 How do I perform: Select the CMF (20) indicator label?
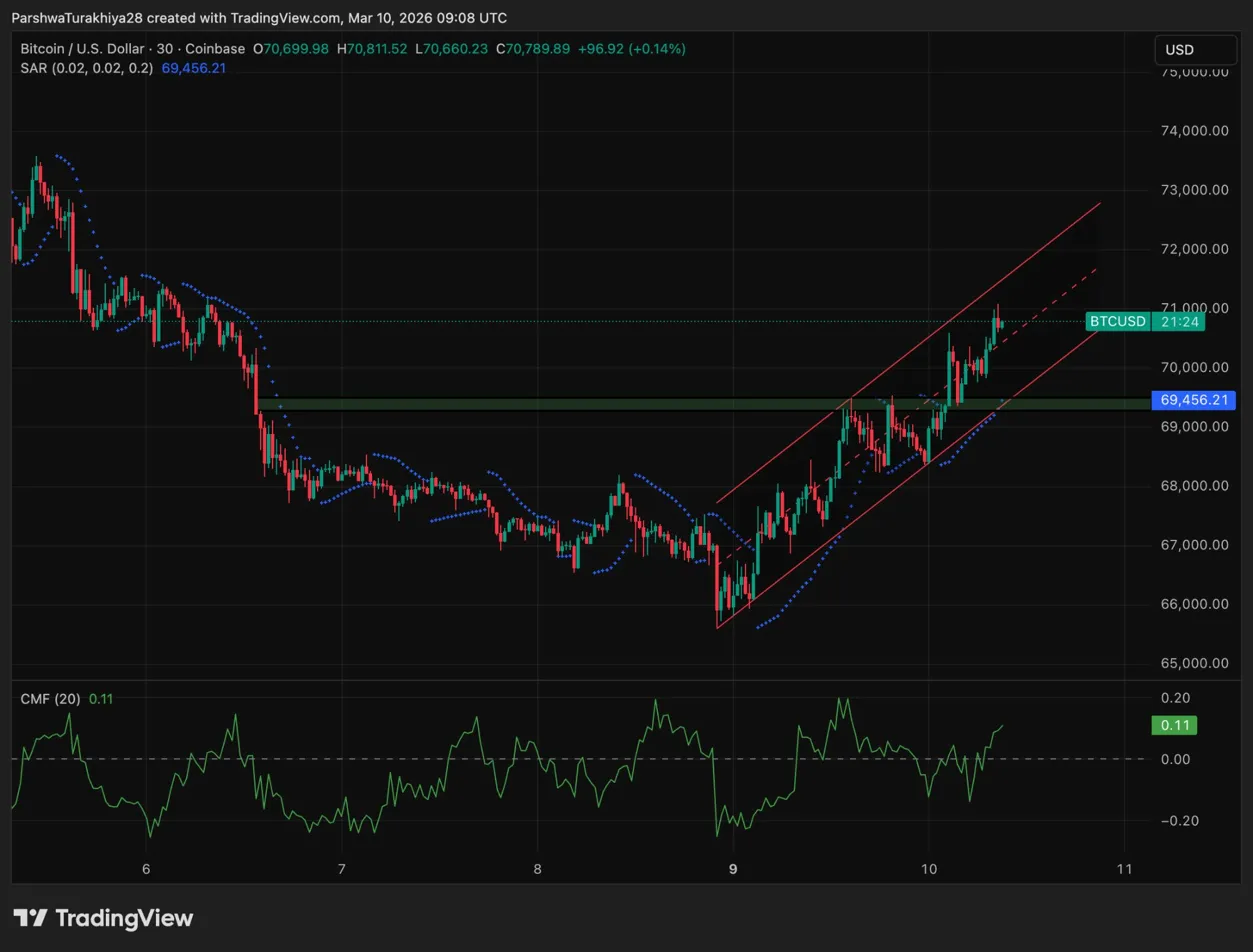(51, 699)
